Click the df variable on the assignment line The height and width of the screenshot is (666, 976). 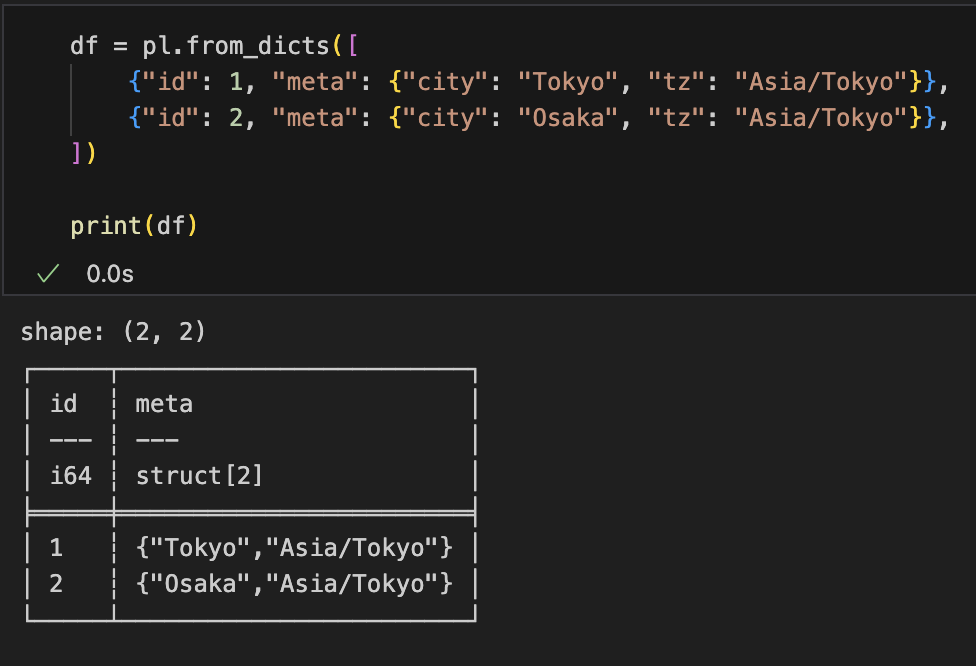click(x=84, y=46)
